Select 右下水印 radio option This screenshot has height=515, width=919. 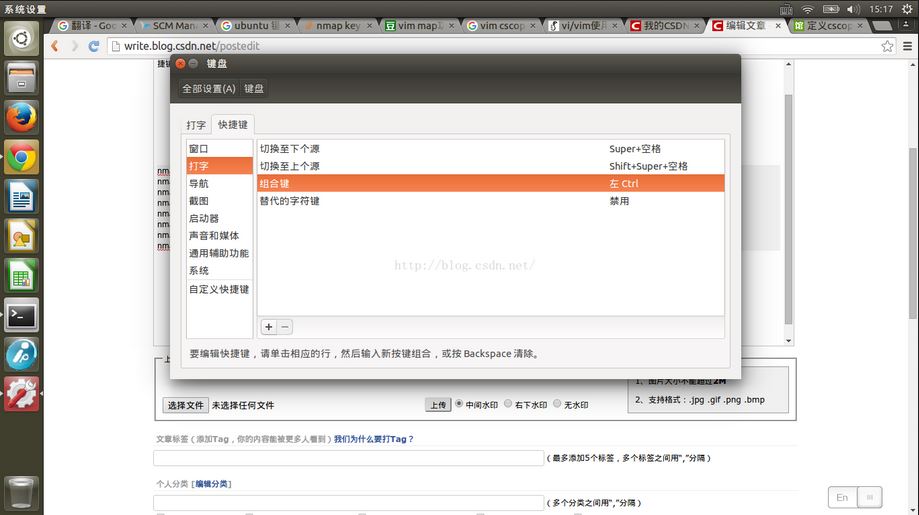coord(508,404)
